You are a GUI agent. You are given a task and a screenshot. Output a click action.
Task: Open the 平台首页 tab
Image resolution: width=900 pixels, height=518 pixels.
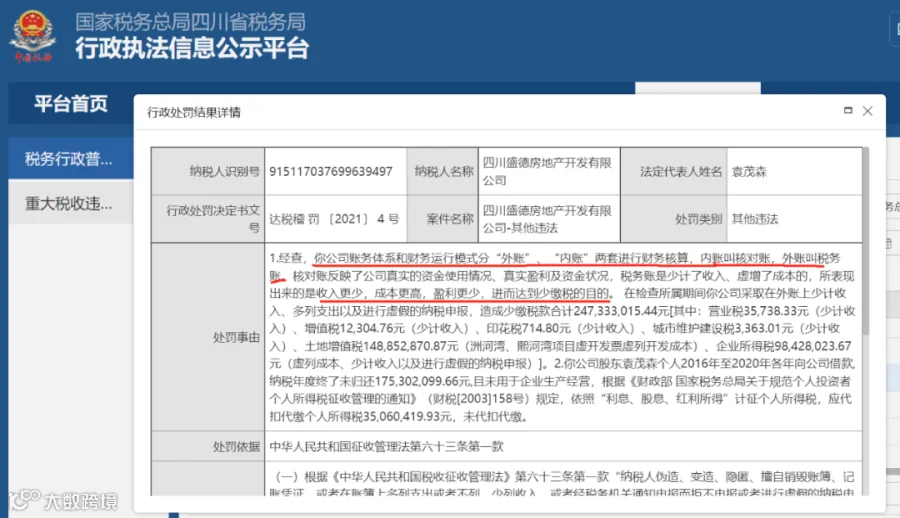click(x=71, y=104)
